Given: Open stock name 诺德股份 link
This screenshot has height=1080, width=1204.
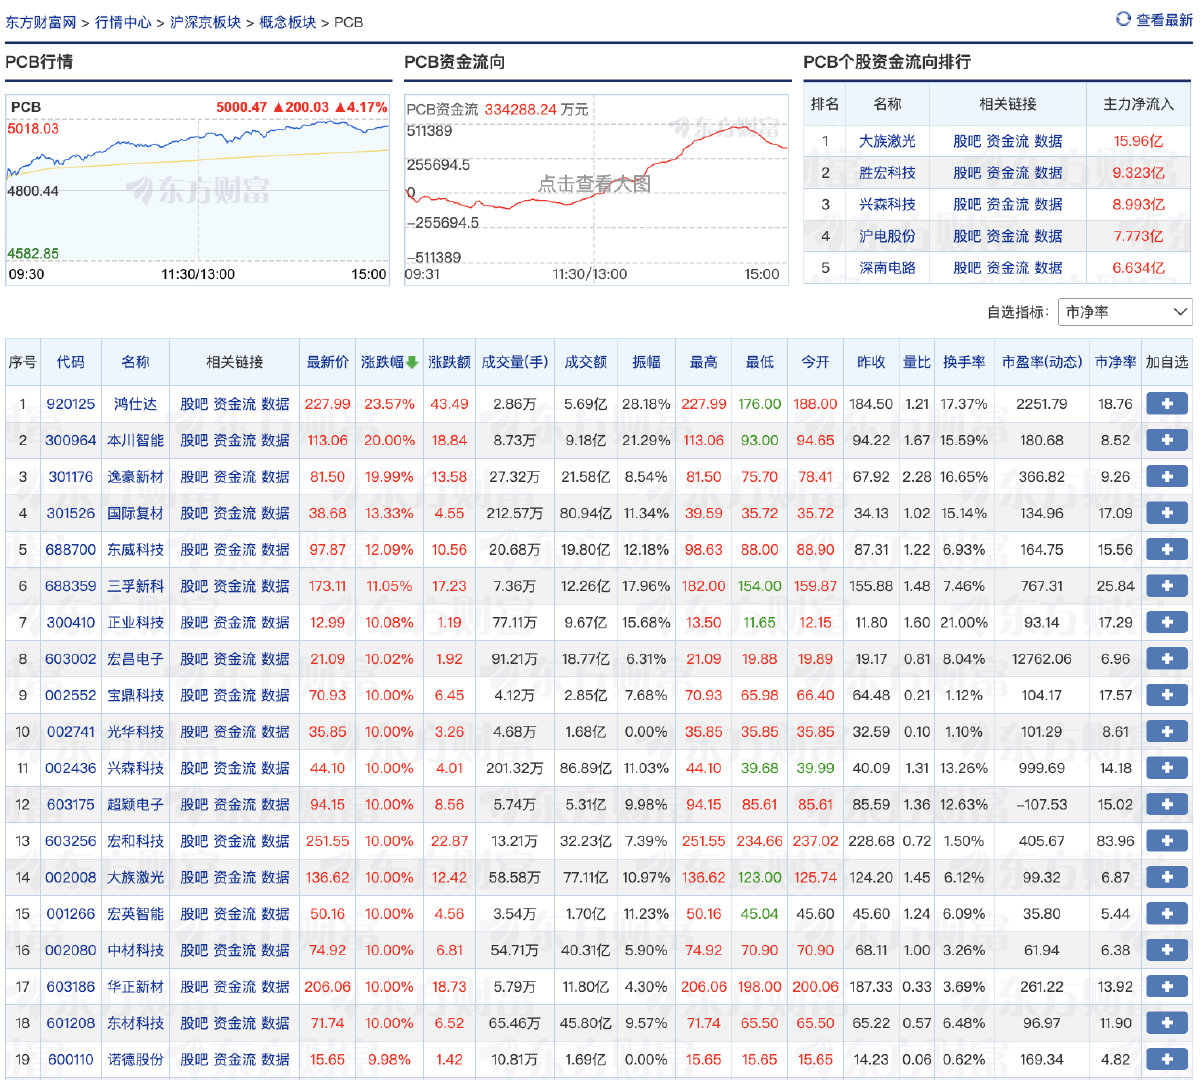Looking at the screenshot, I should click(136, 1059).
